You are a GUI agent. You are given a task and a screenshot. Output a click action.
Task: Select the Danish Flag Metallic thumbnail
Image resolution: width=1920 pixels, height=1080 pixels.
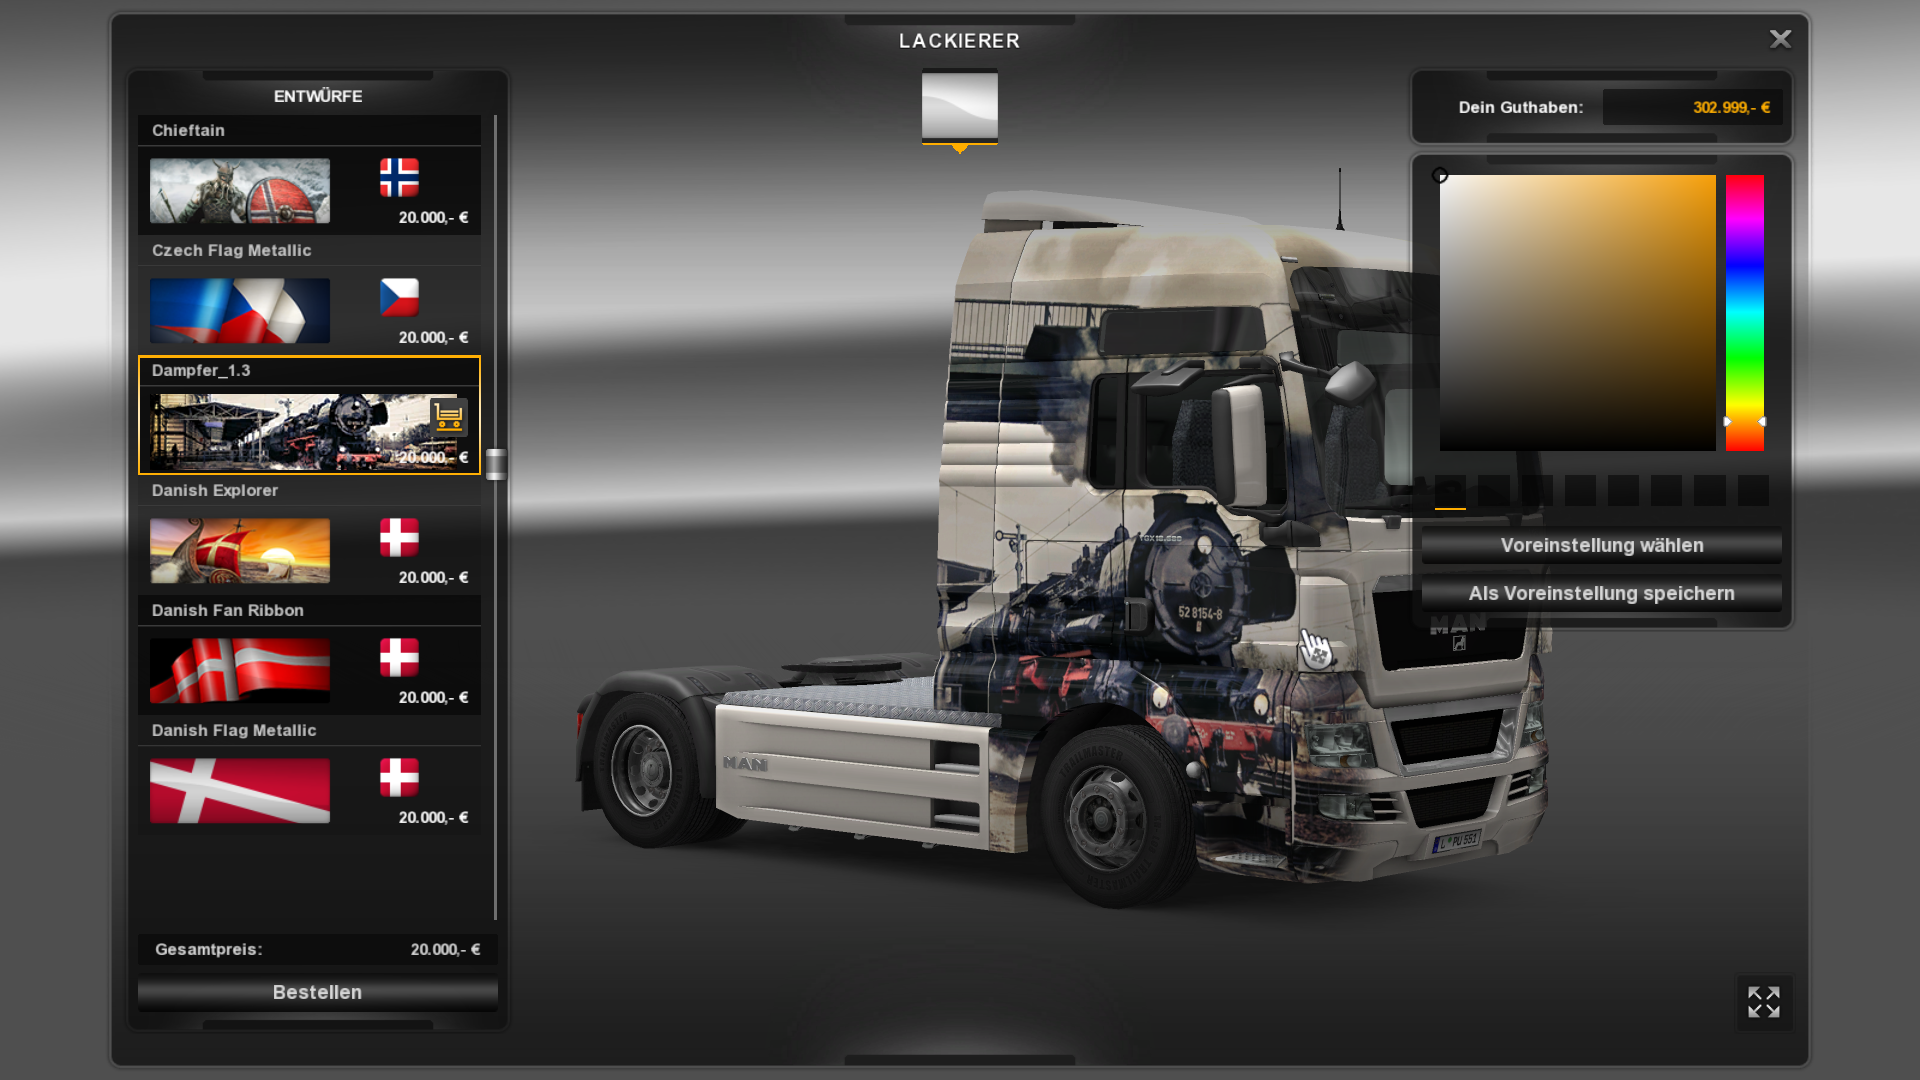[x=240, y=791]
